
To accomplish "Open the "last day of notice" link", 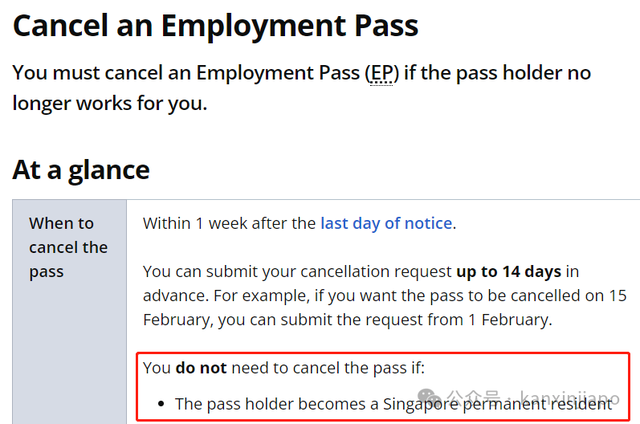I will point(386,224).
